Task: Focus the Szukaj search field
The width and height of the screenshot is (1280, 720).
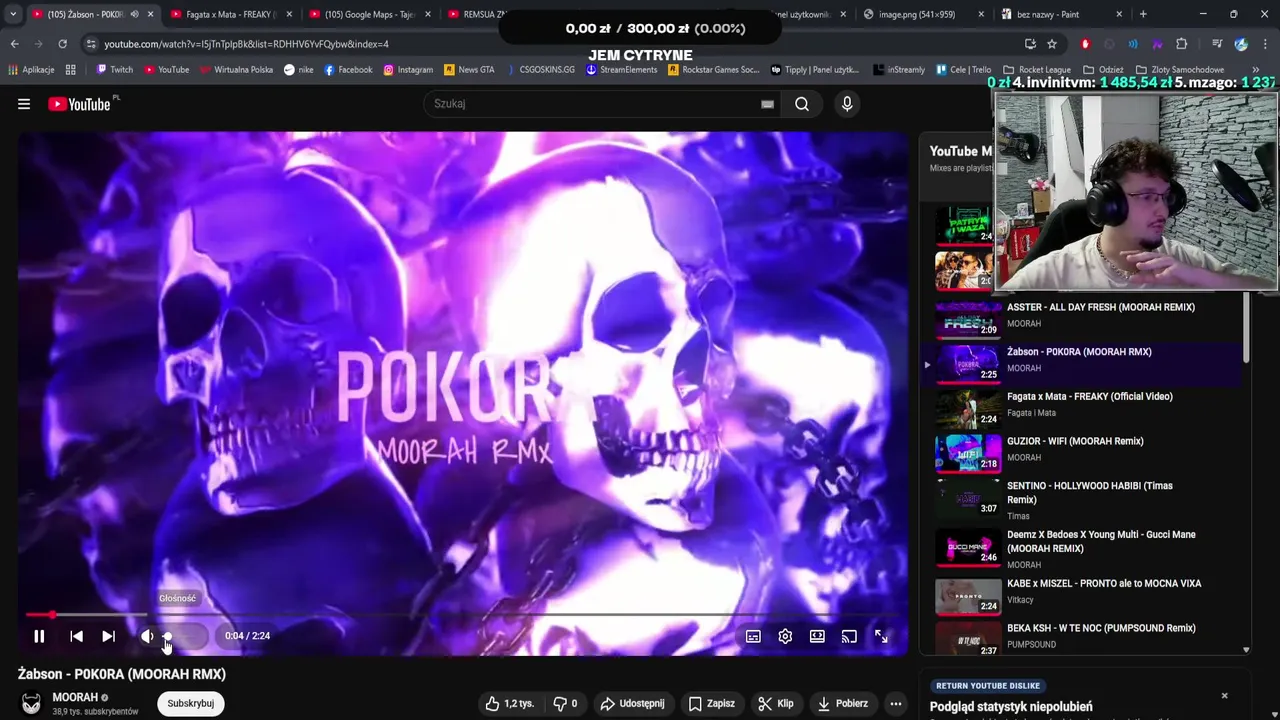Action: click(x=590, y=104)
